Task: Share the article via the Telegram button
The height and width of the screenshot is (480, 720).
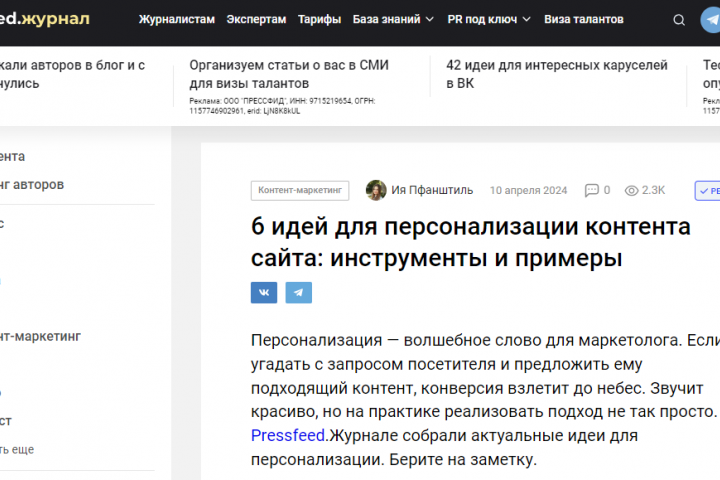Action: pyautogui.click(x=298, y=293)
